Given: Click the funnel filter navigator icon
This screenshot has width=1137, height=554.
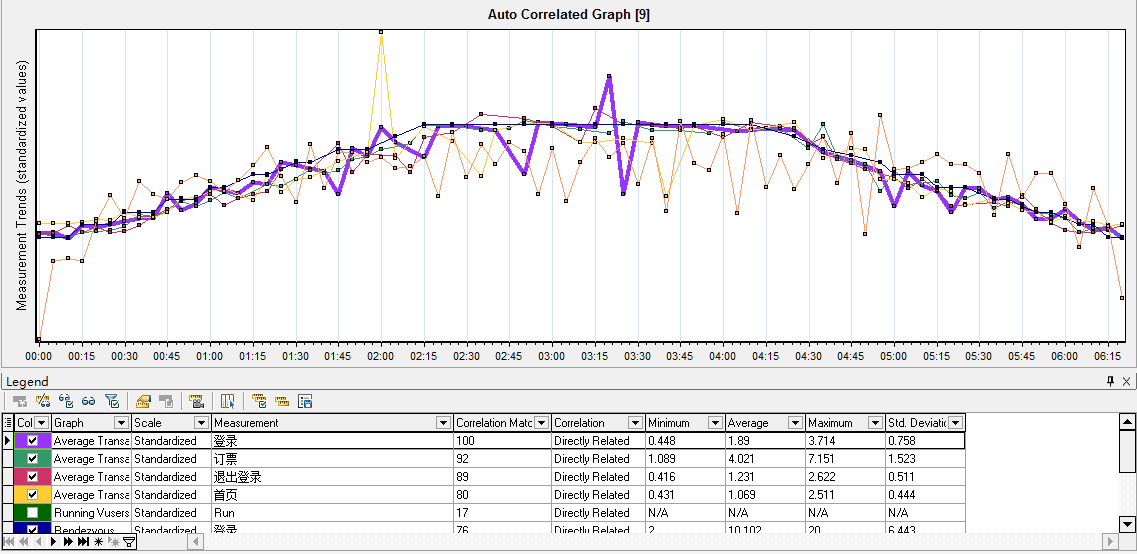Looking at the screenshot, I should pyautogui.click(x=128, y=542).
